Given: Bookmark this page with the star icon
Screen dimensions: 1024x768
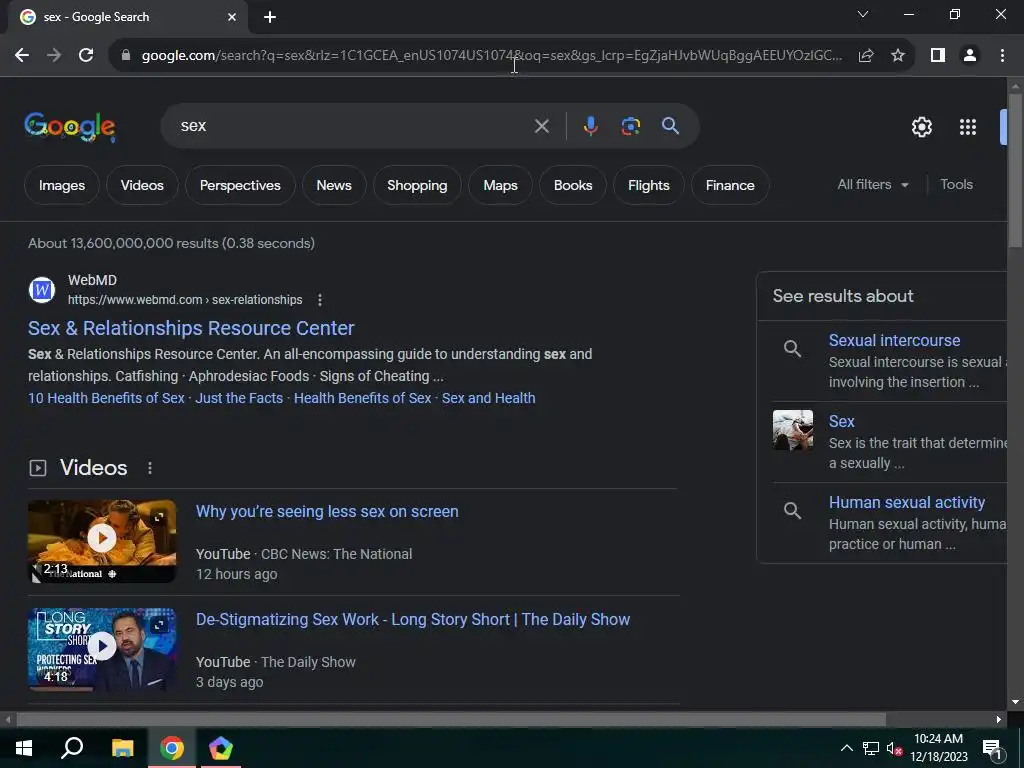Looking at the screenshot, I should (x=898, y=56).
